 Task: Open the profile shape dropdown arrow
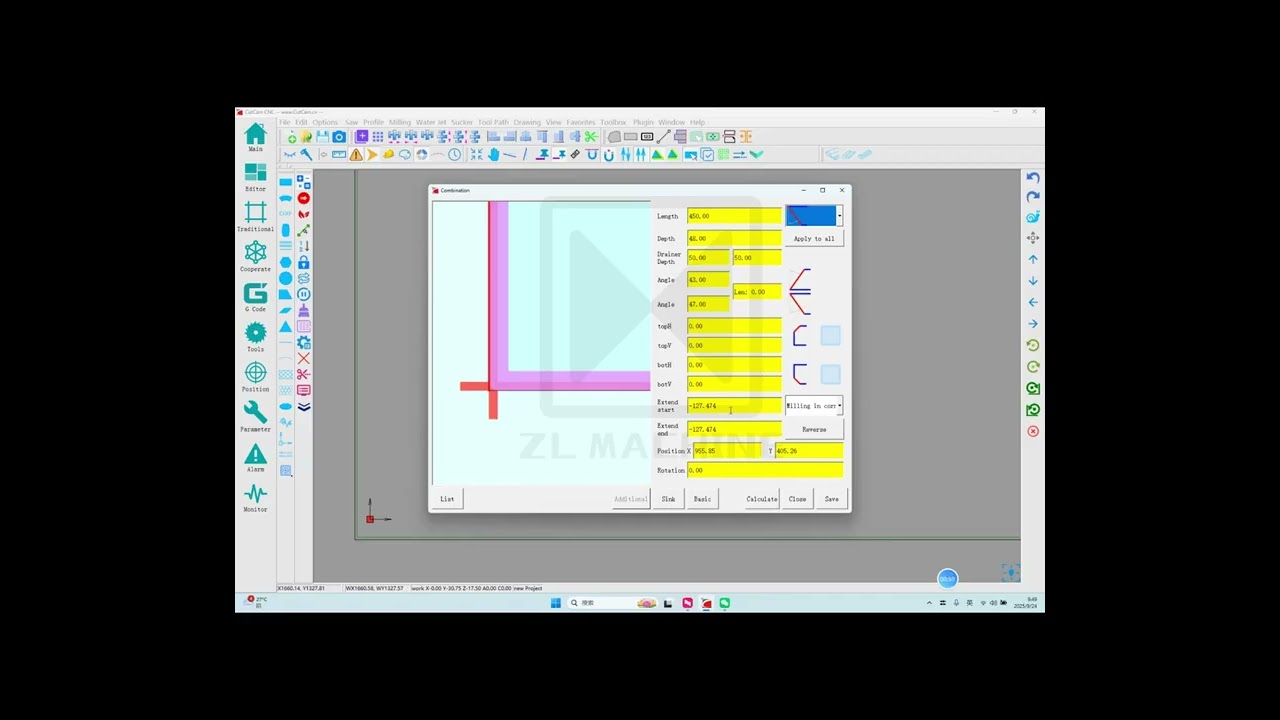(839, 216)
